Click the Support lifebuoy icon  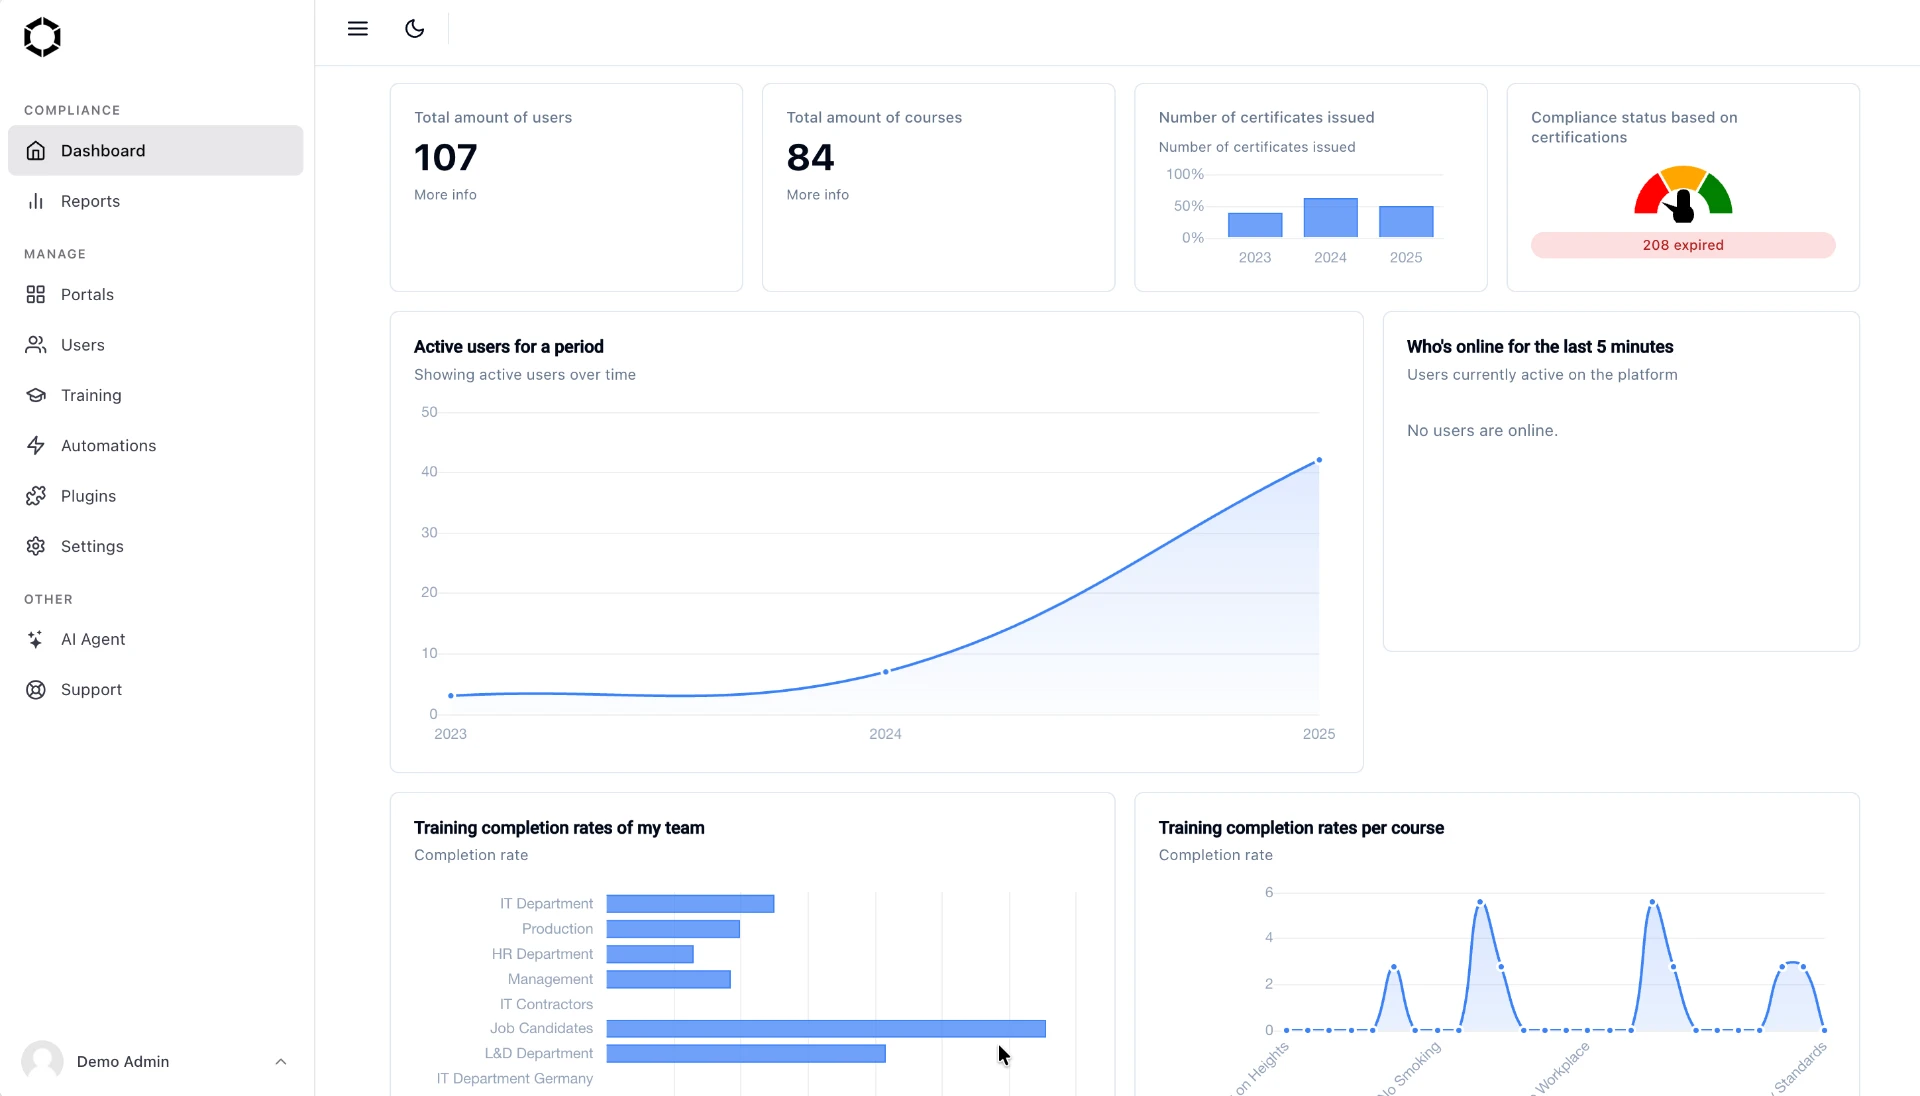[x=36, y=690]
